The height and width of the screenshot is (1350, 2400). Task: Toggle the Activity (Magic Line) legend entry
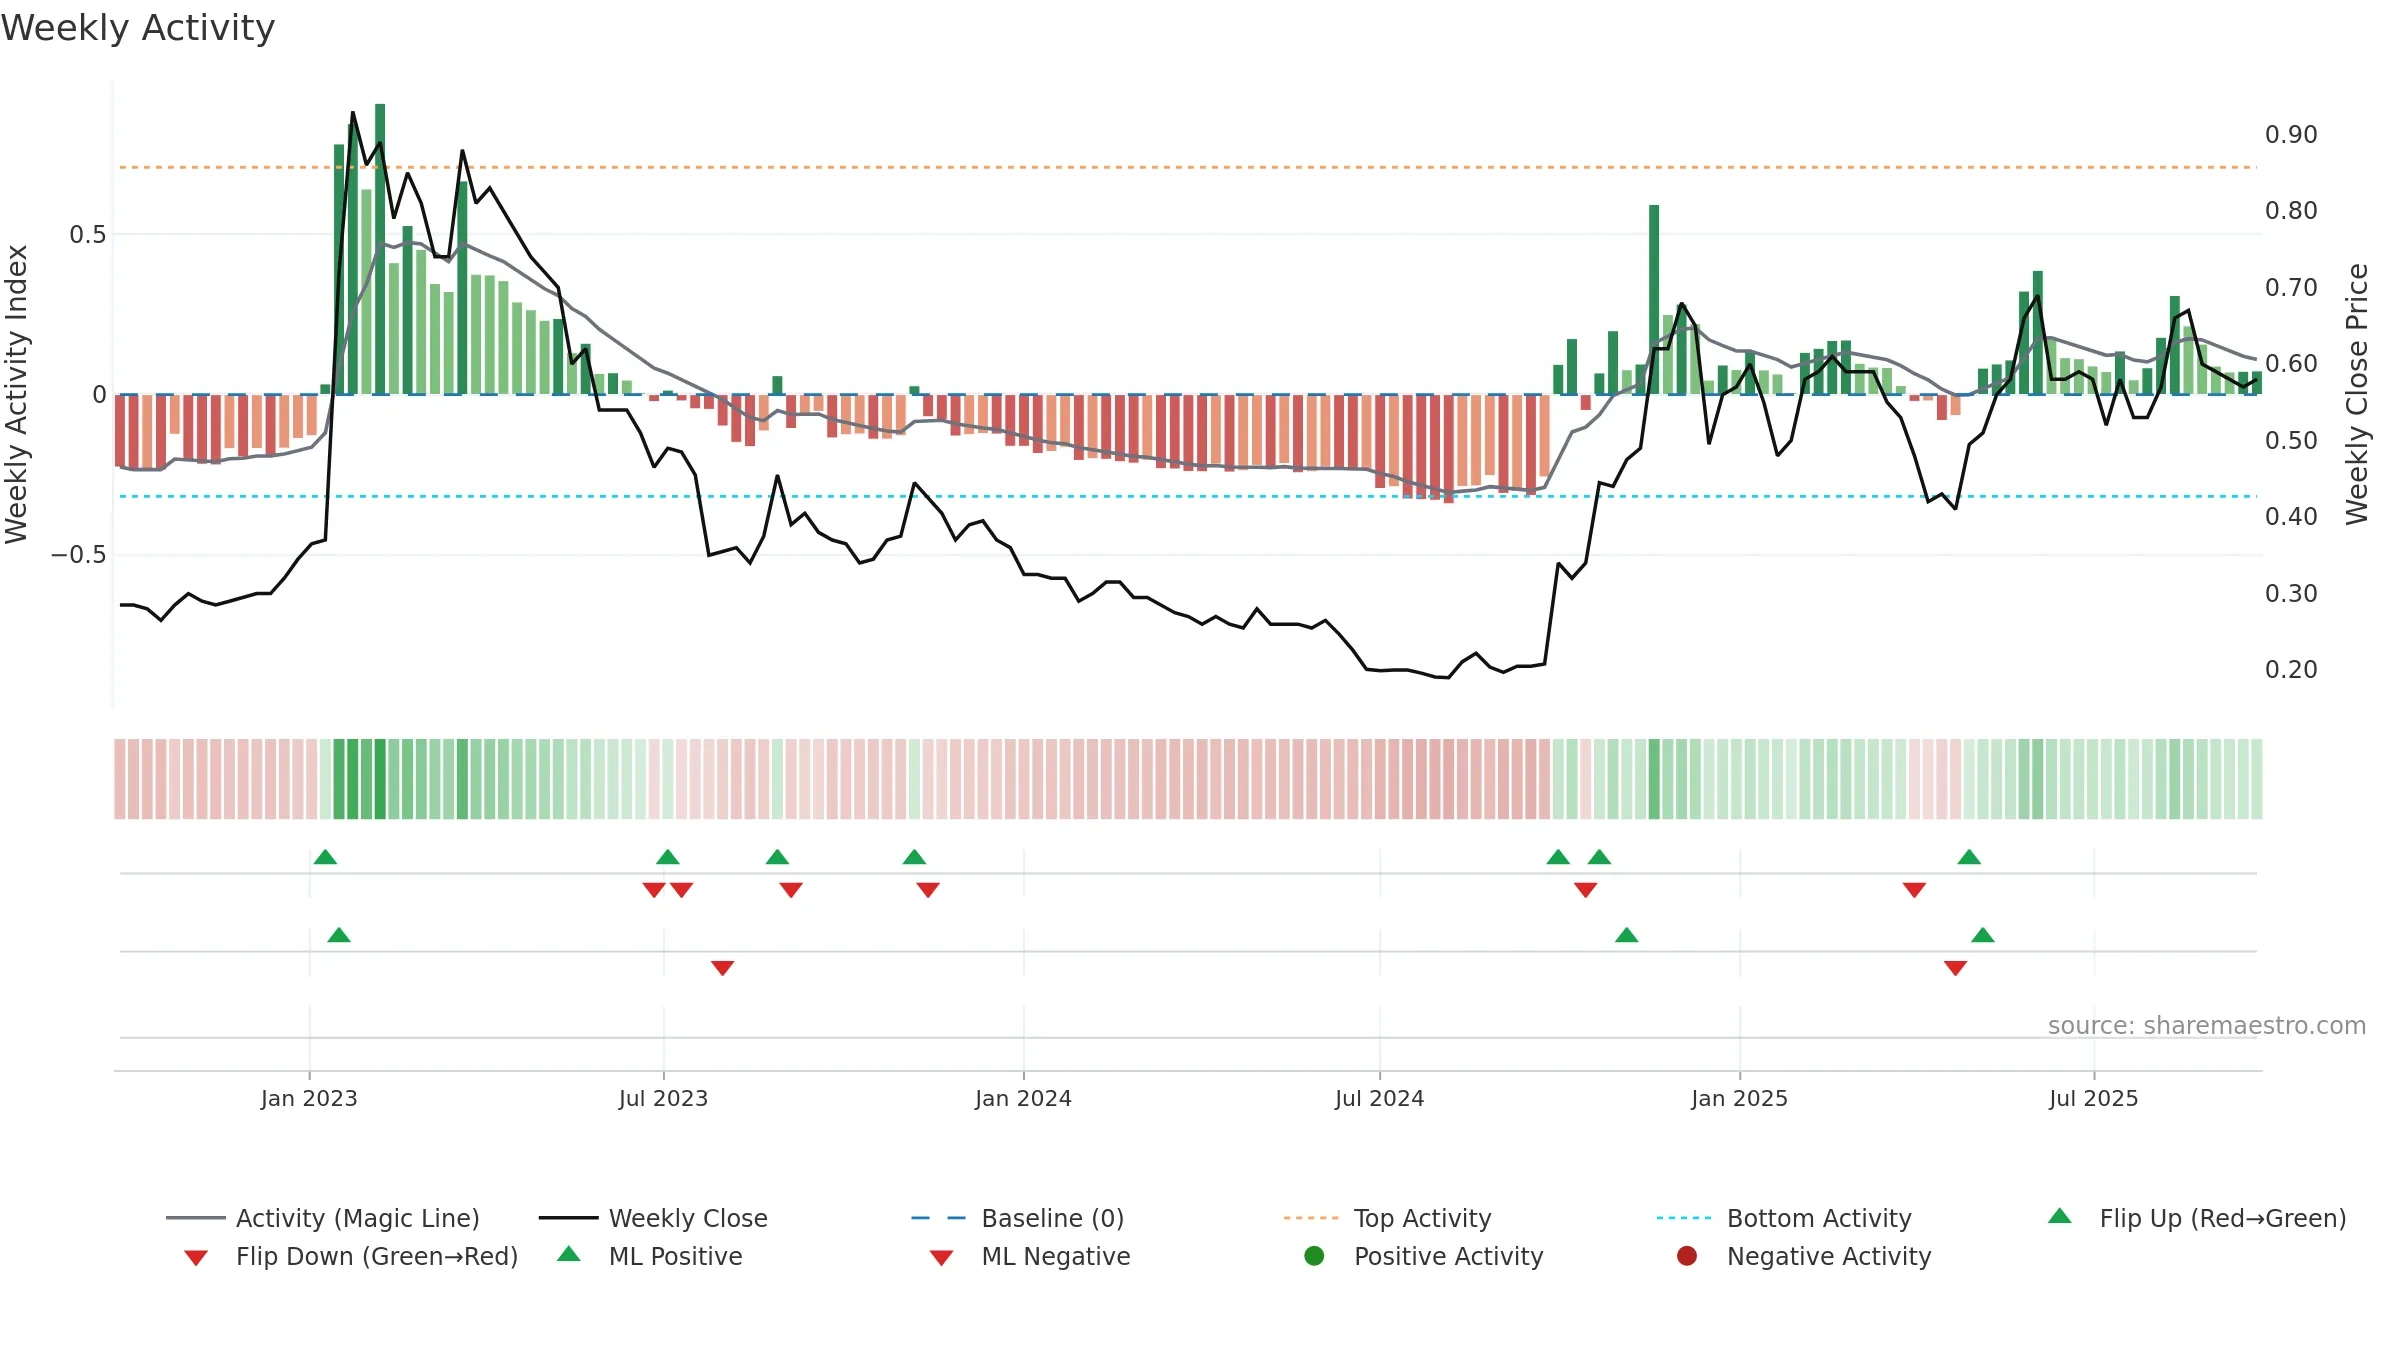point(323,1218)
